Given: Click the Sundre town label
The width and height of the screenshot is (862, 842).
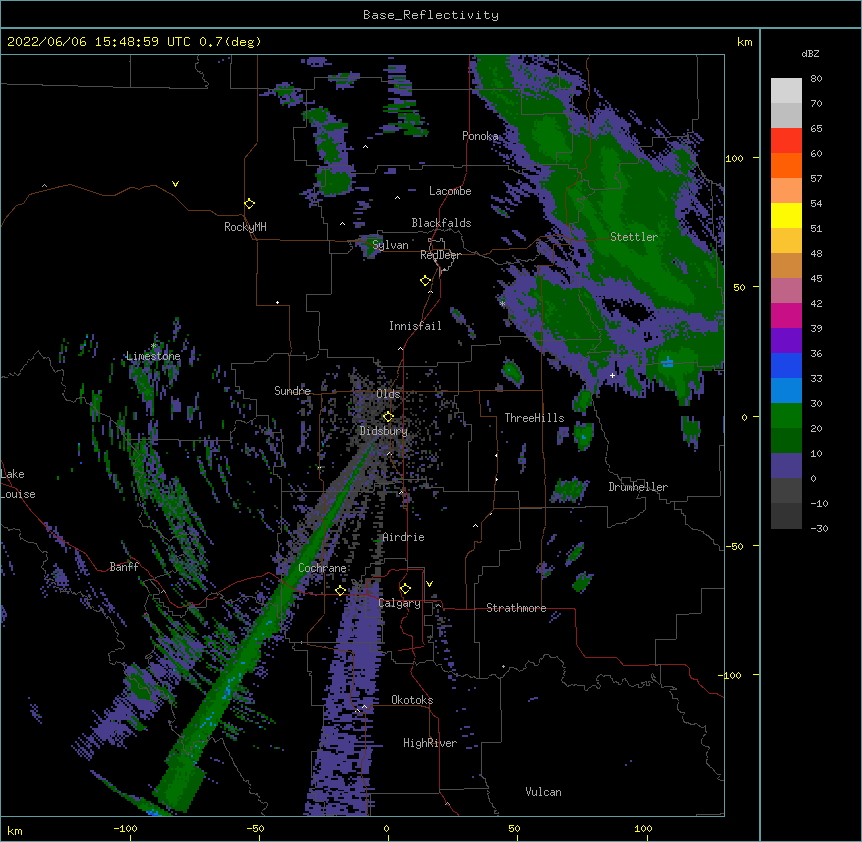Looking at the screenshot, I should 292,391.
